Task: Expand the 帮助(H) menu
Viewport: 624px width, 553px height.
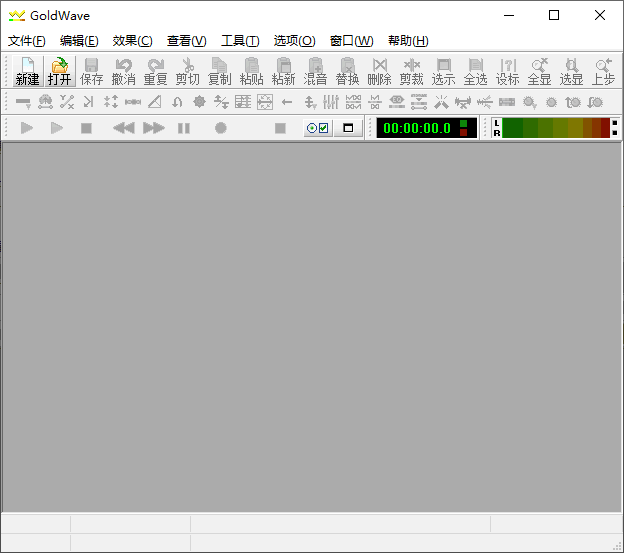Action: pos(408,41)
